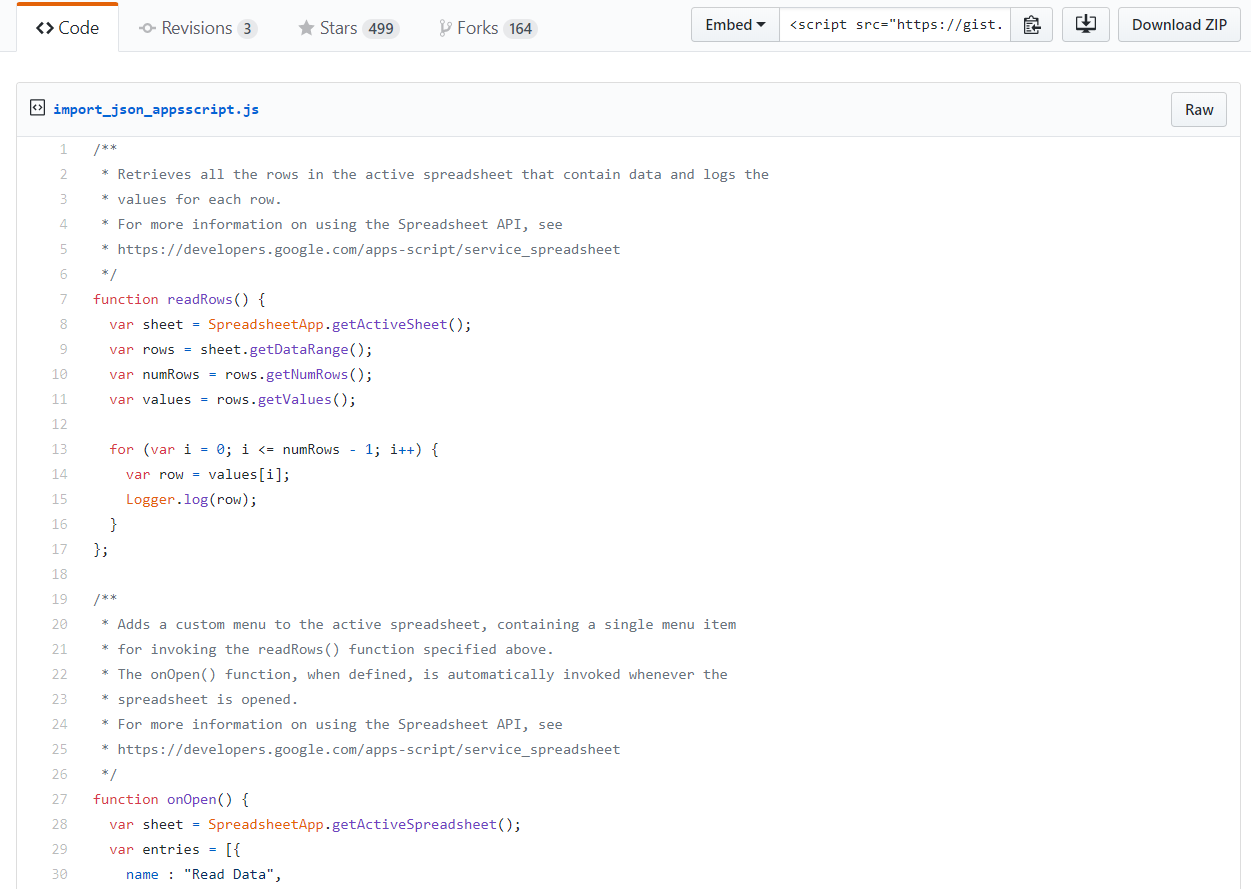The image size is (1251, 889).
Task: Click the save gist to desktop icon
Action: point(1085,25)
